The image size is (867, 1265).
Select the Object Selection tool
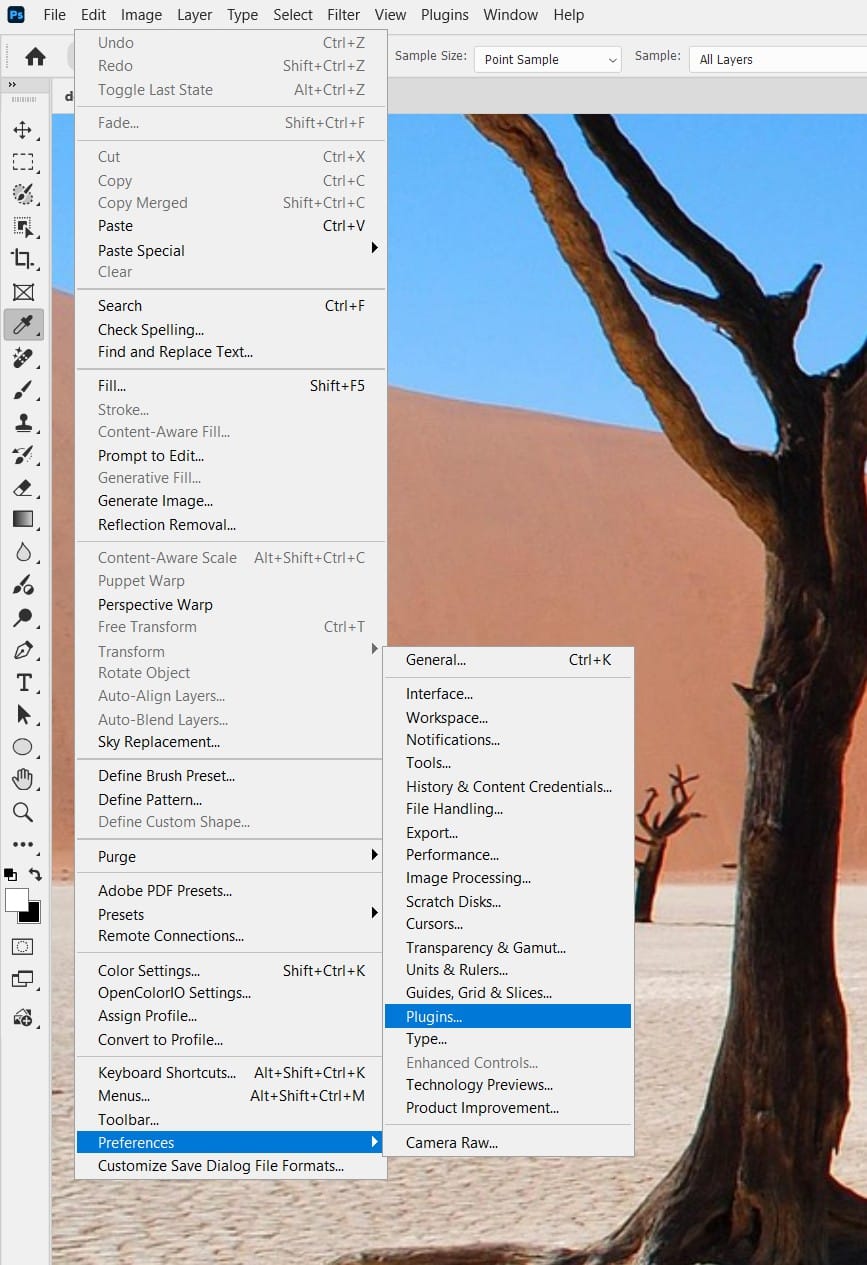click(23, 226)
